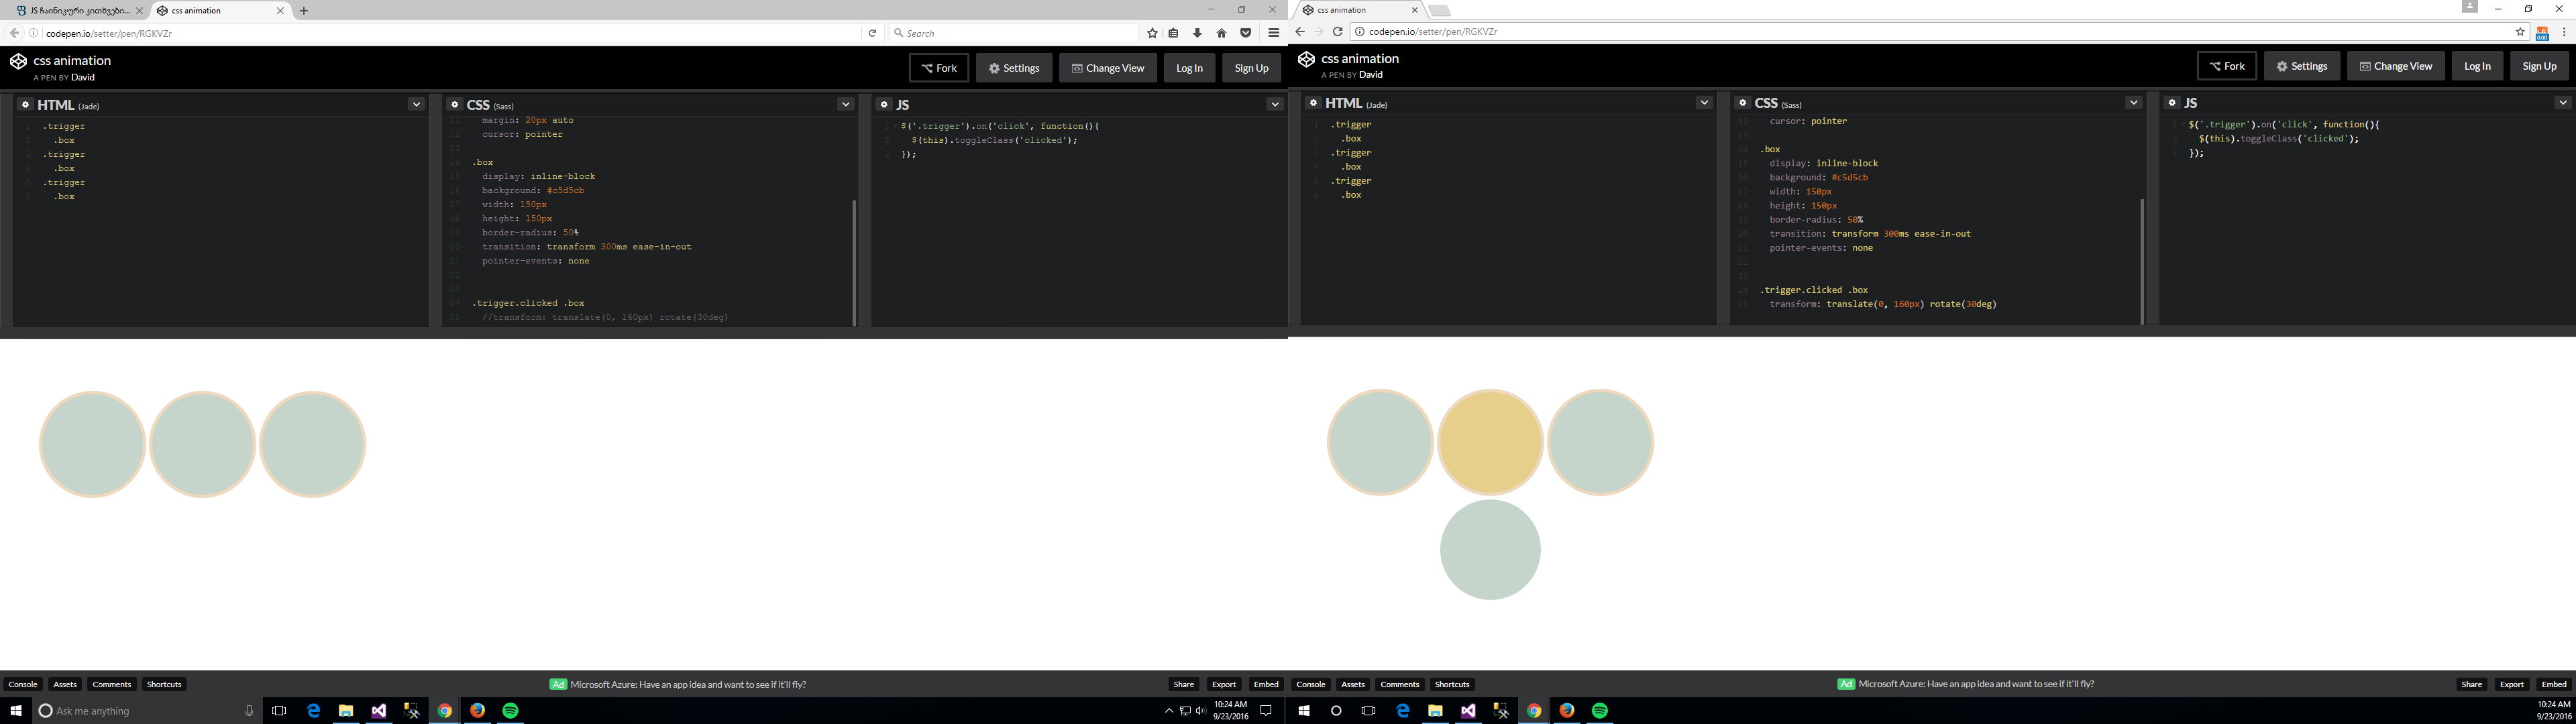Image resolution: width=2576 pixels, height=724 pixels.
Task: Click Firefox Pocket icon in toolbar
Action: [1245, 33]
